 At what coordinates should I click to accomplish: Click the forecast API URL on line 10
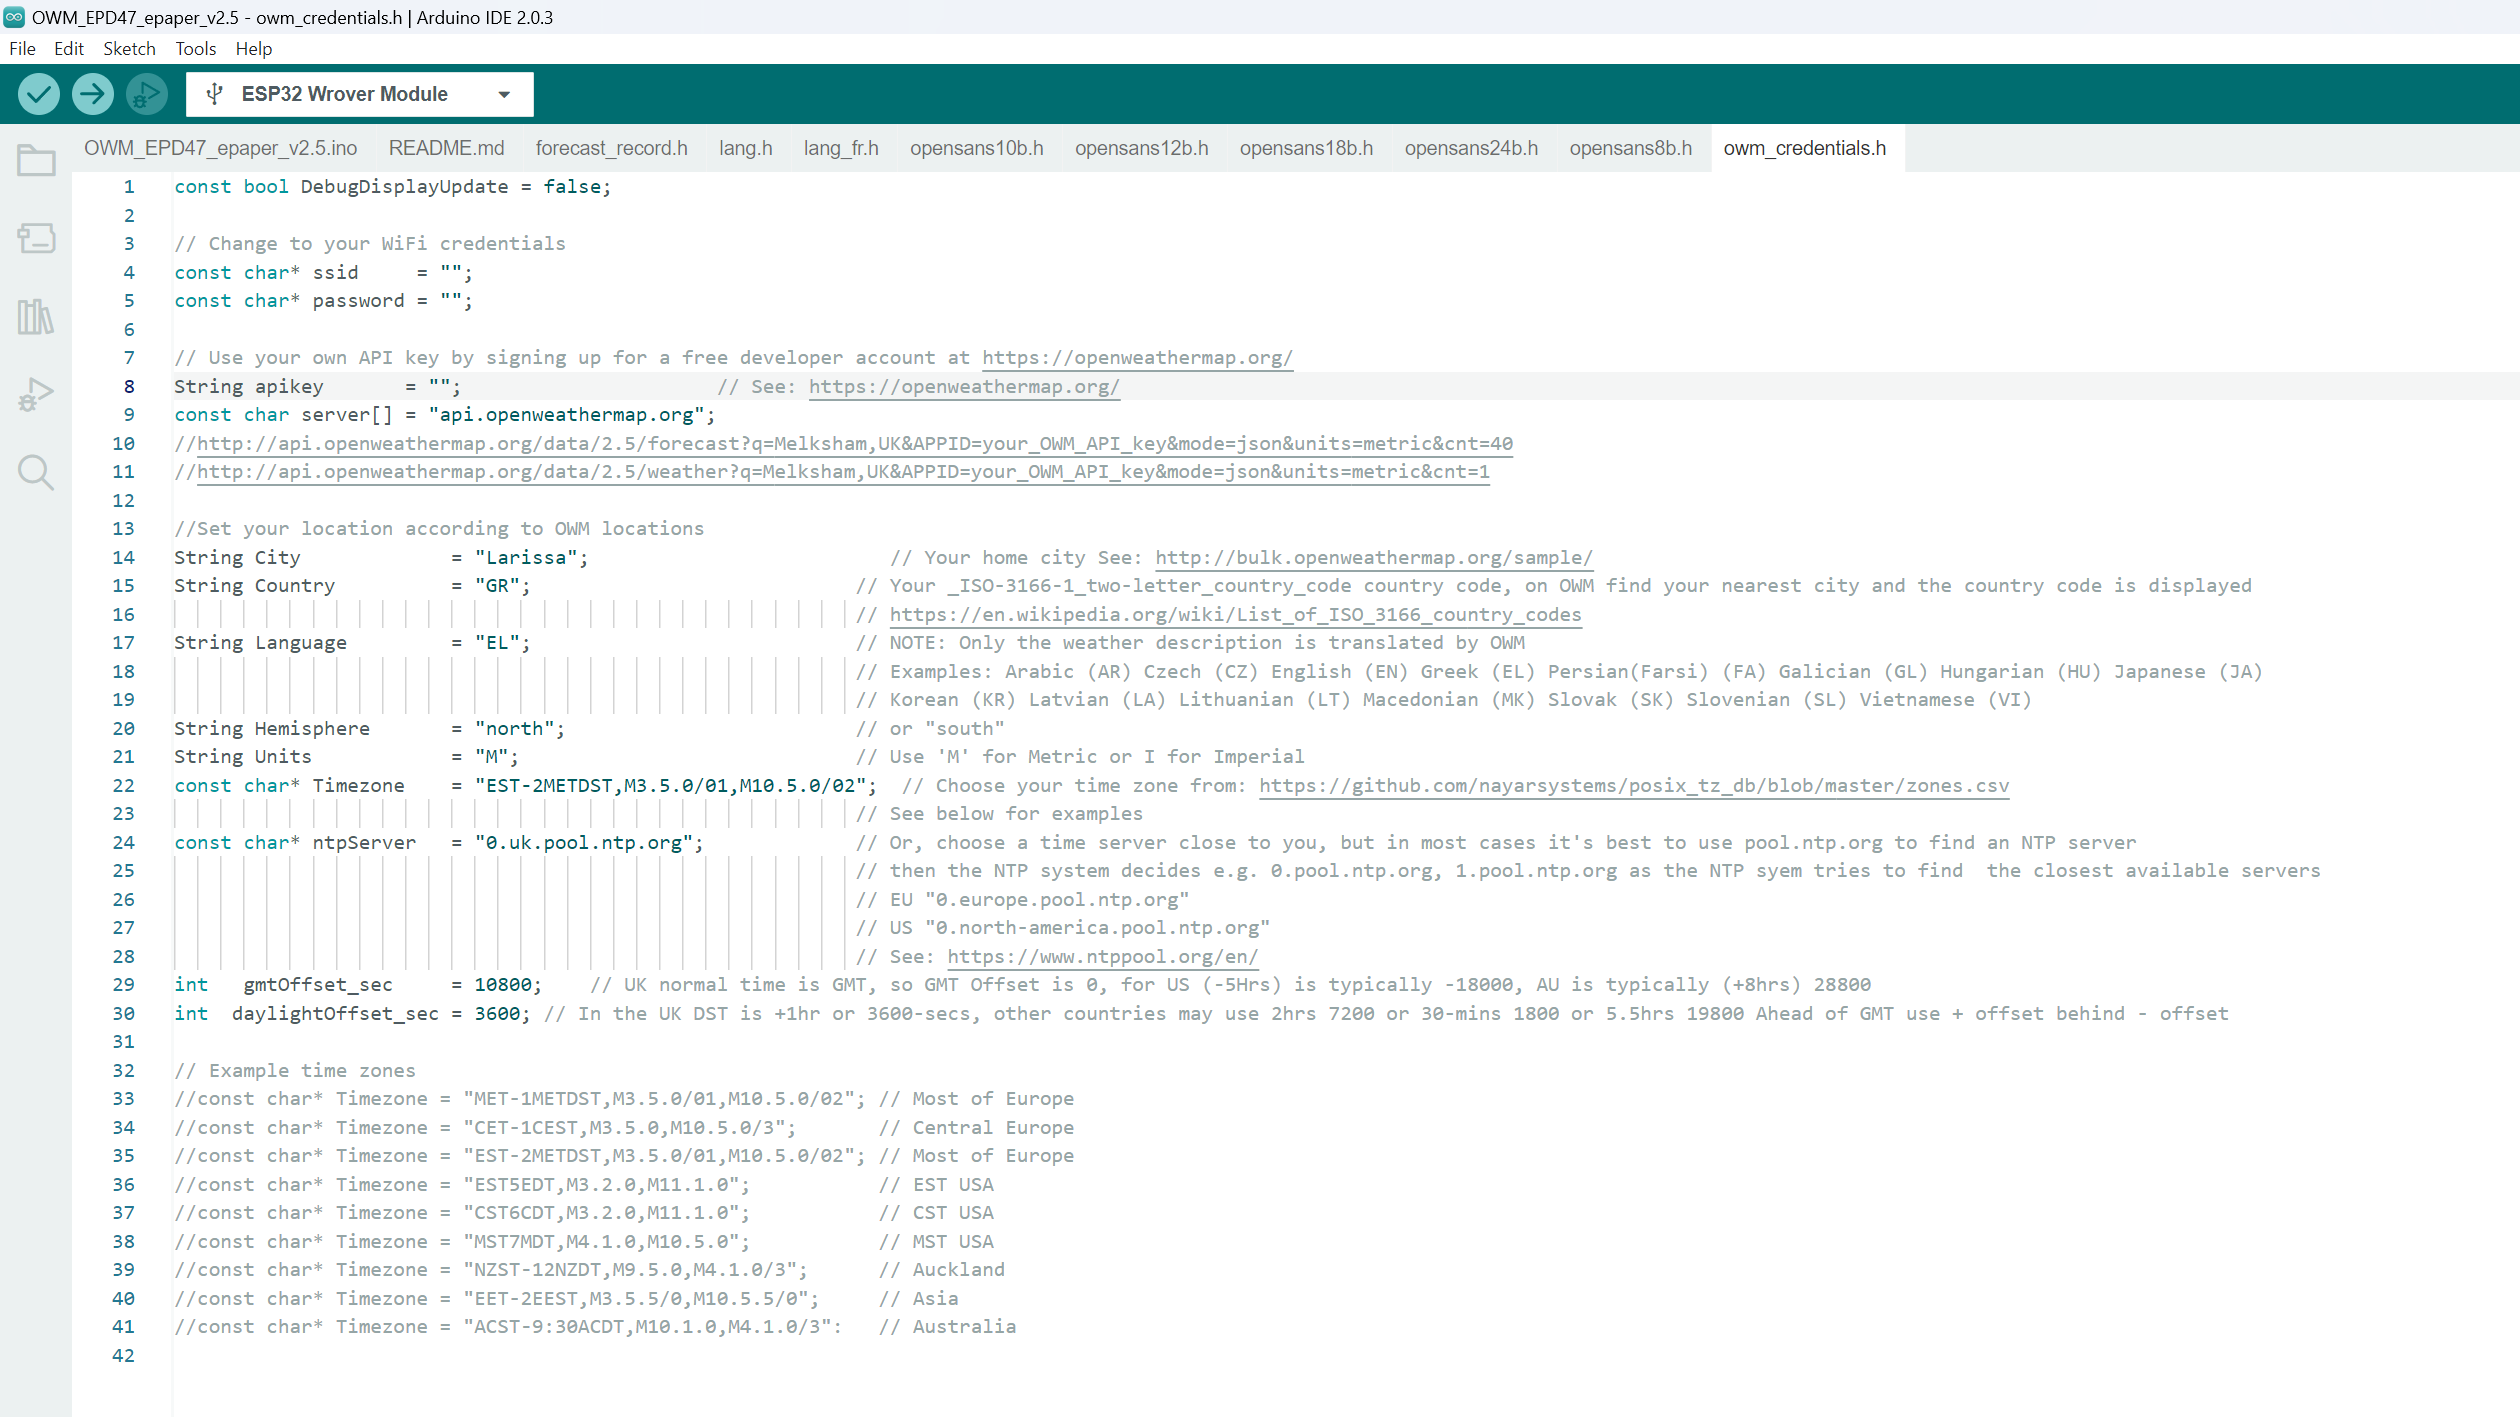[x=854, y=443]
